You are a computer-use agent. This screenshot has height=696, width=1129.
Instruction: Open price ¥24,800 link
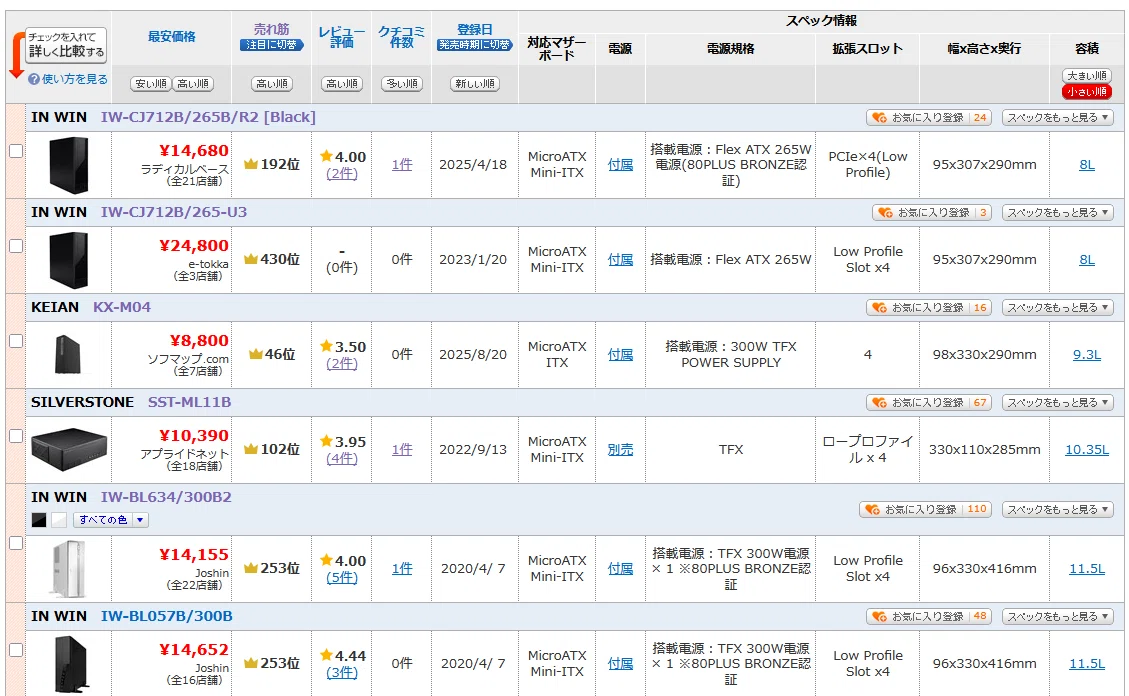click(x=194, y=245)
